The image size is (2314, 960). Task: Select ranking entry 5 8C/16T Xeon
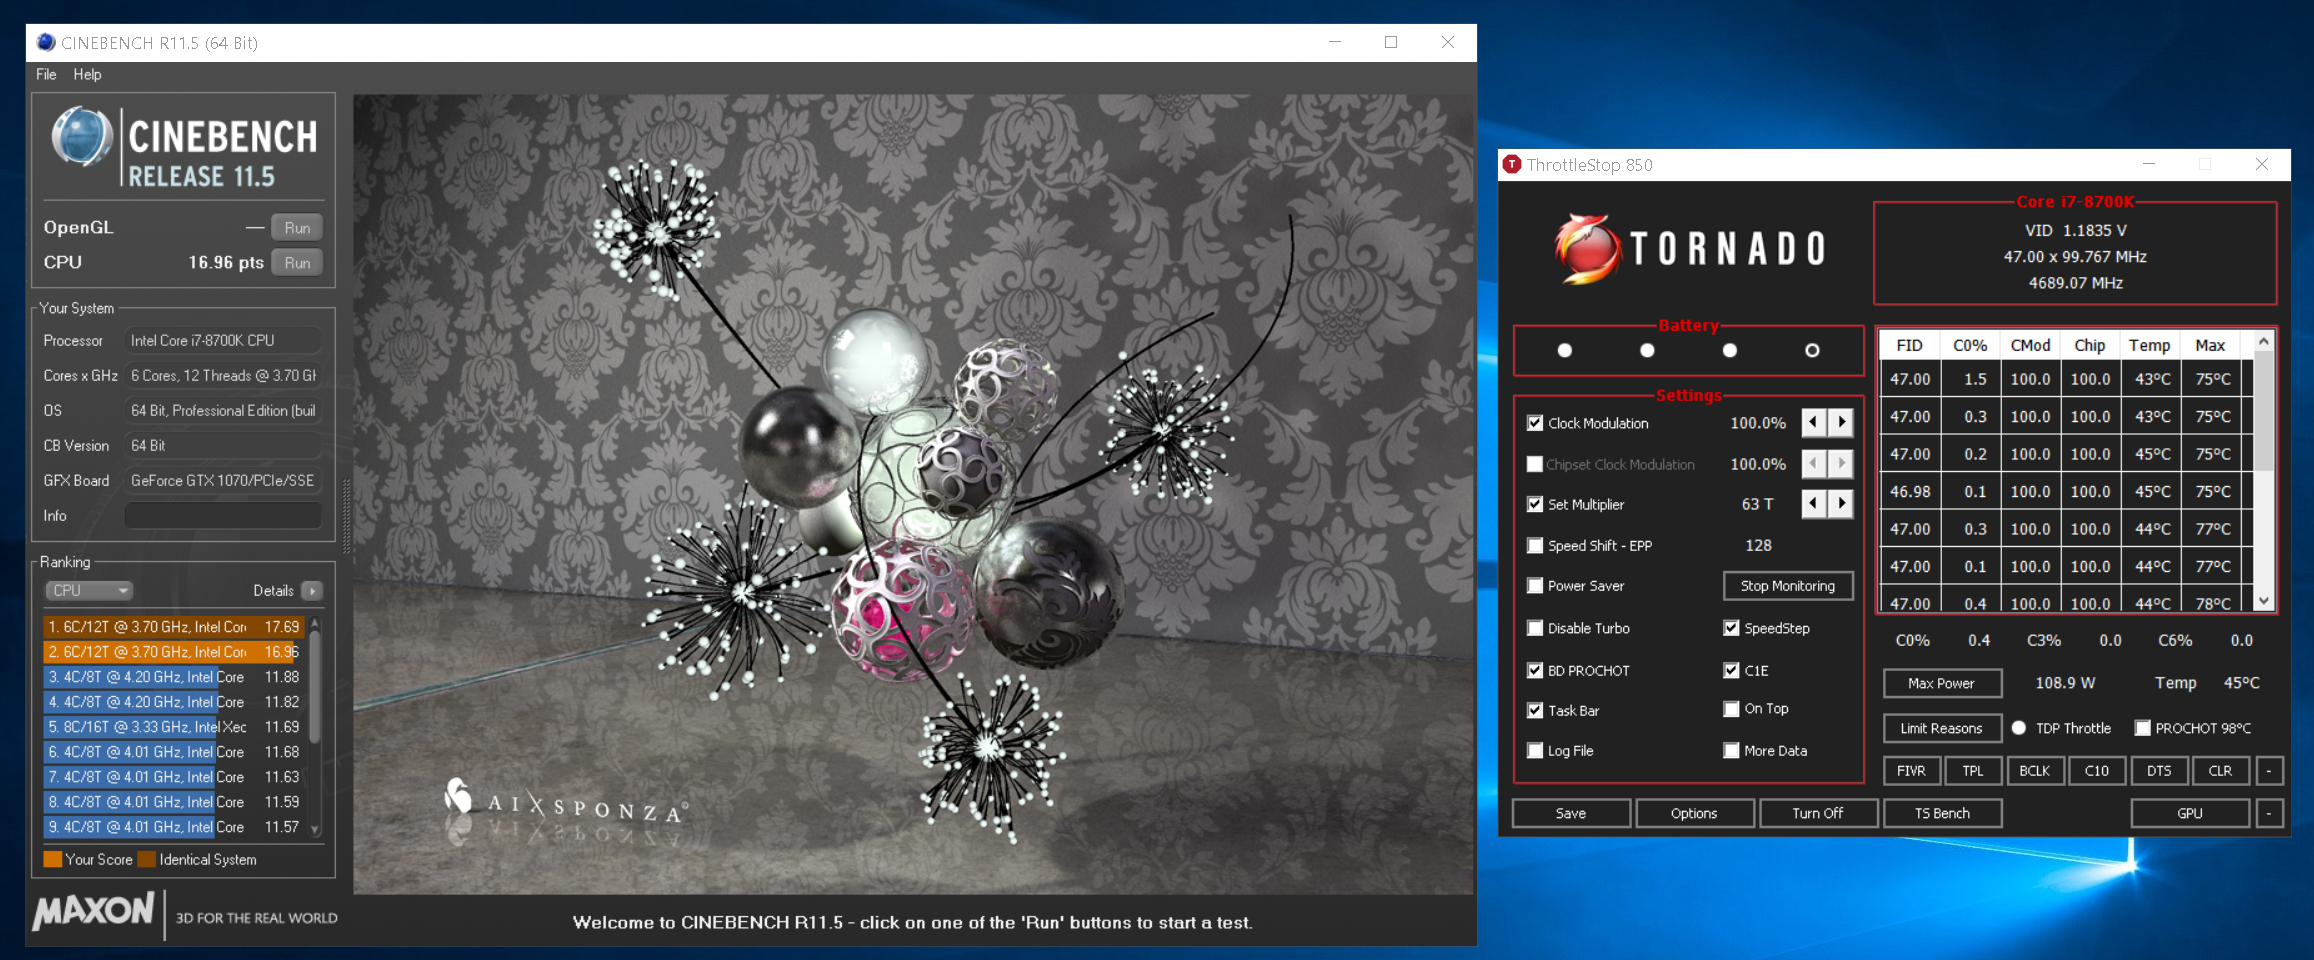tap(173, 727)
